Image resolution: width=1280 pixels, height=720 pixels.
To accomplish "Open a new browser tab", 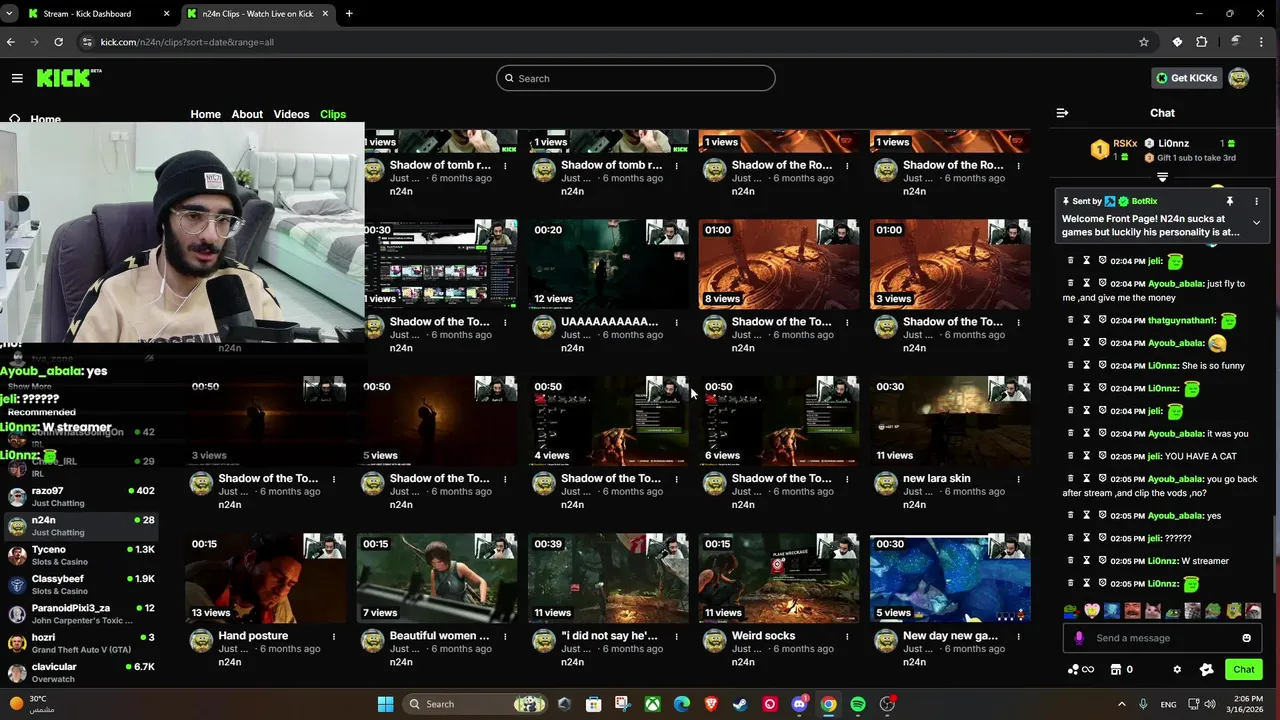I will 349,14.
